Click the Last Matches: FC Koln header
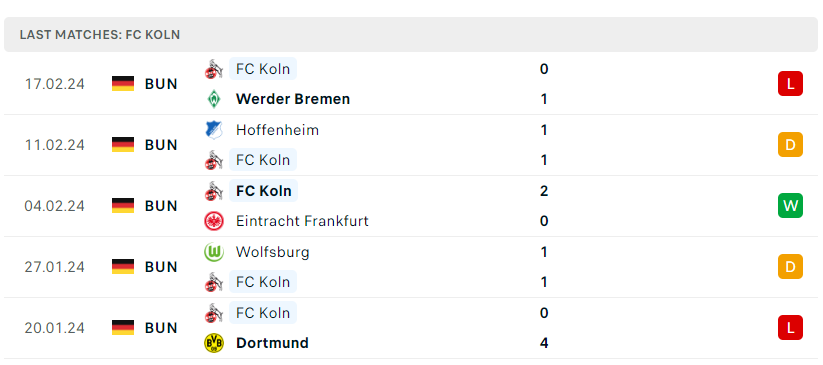 [x=100, y=35]
